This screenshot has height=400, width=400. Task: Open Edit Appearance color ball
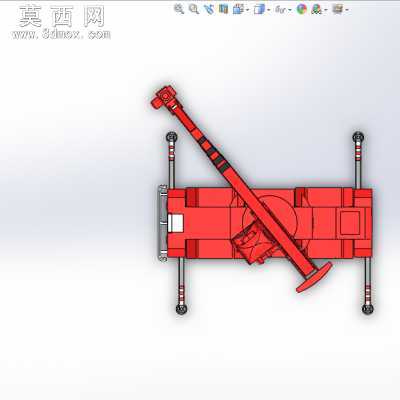point(302,9)
